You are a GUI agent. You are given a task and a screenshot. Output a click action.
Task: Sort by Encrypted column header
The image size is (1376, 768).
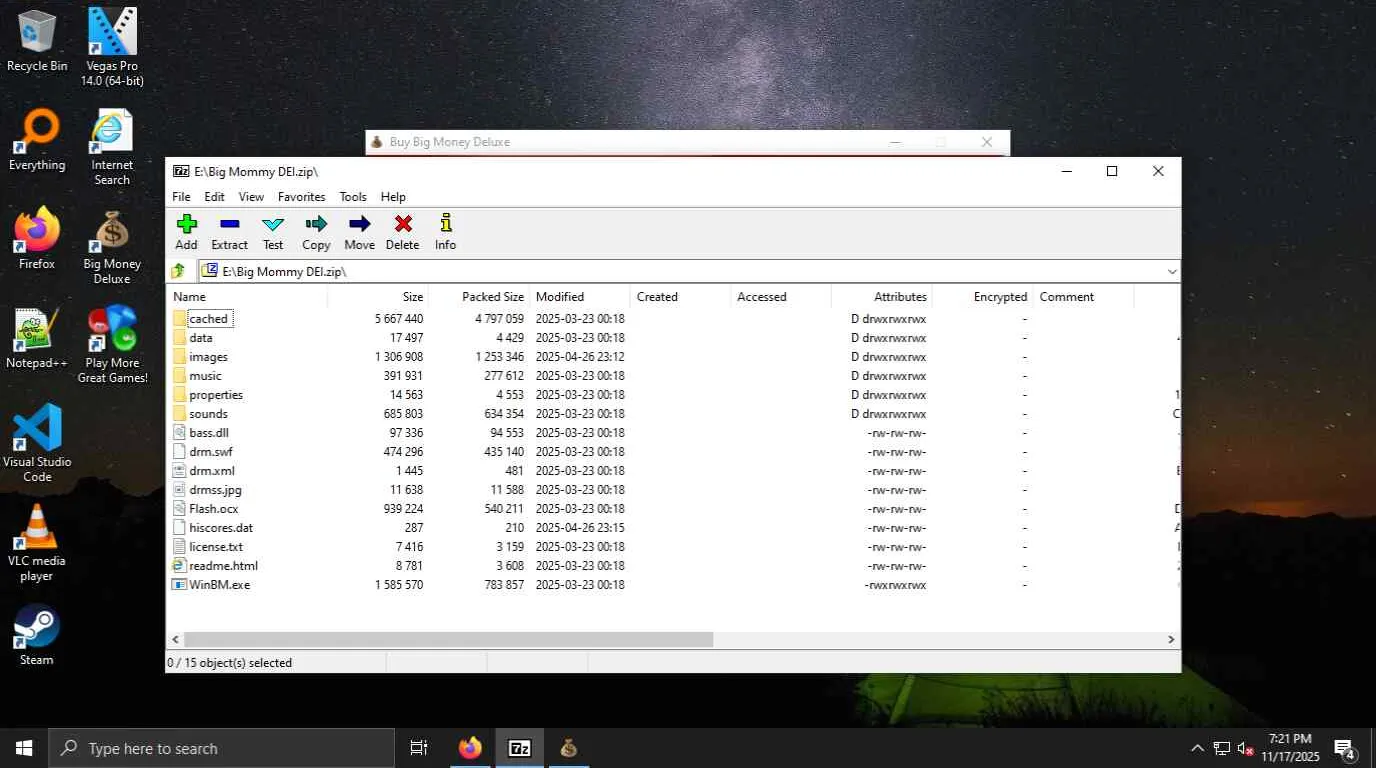[x=983, y=297]
